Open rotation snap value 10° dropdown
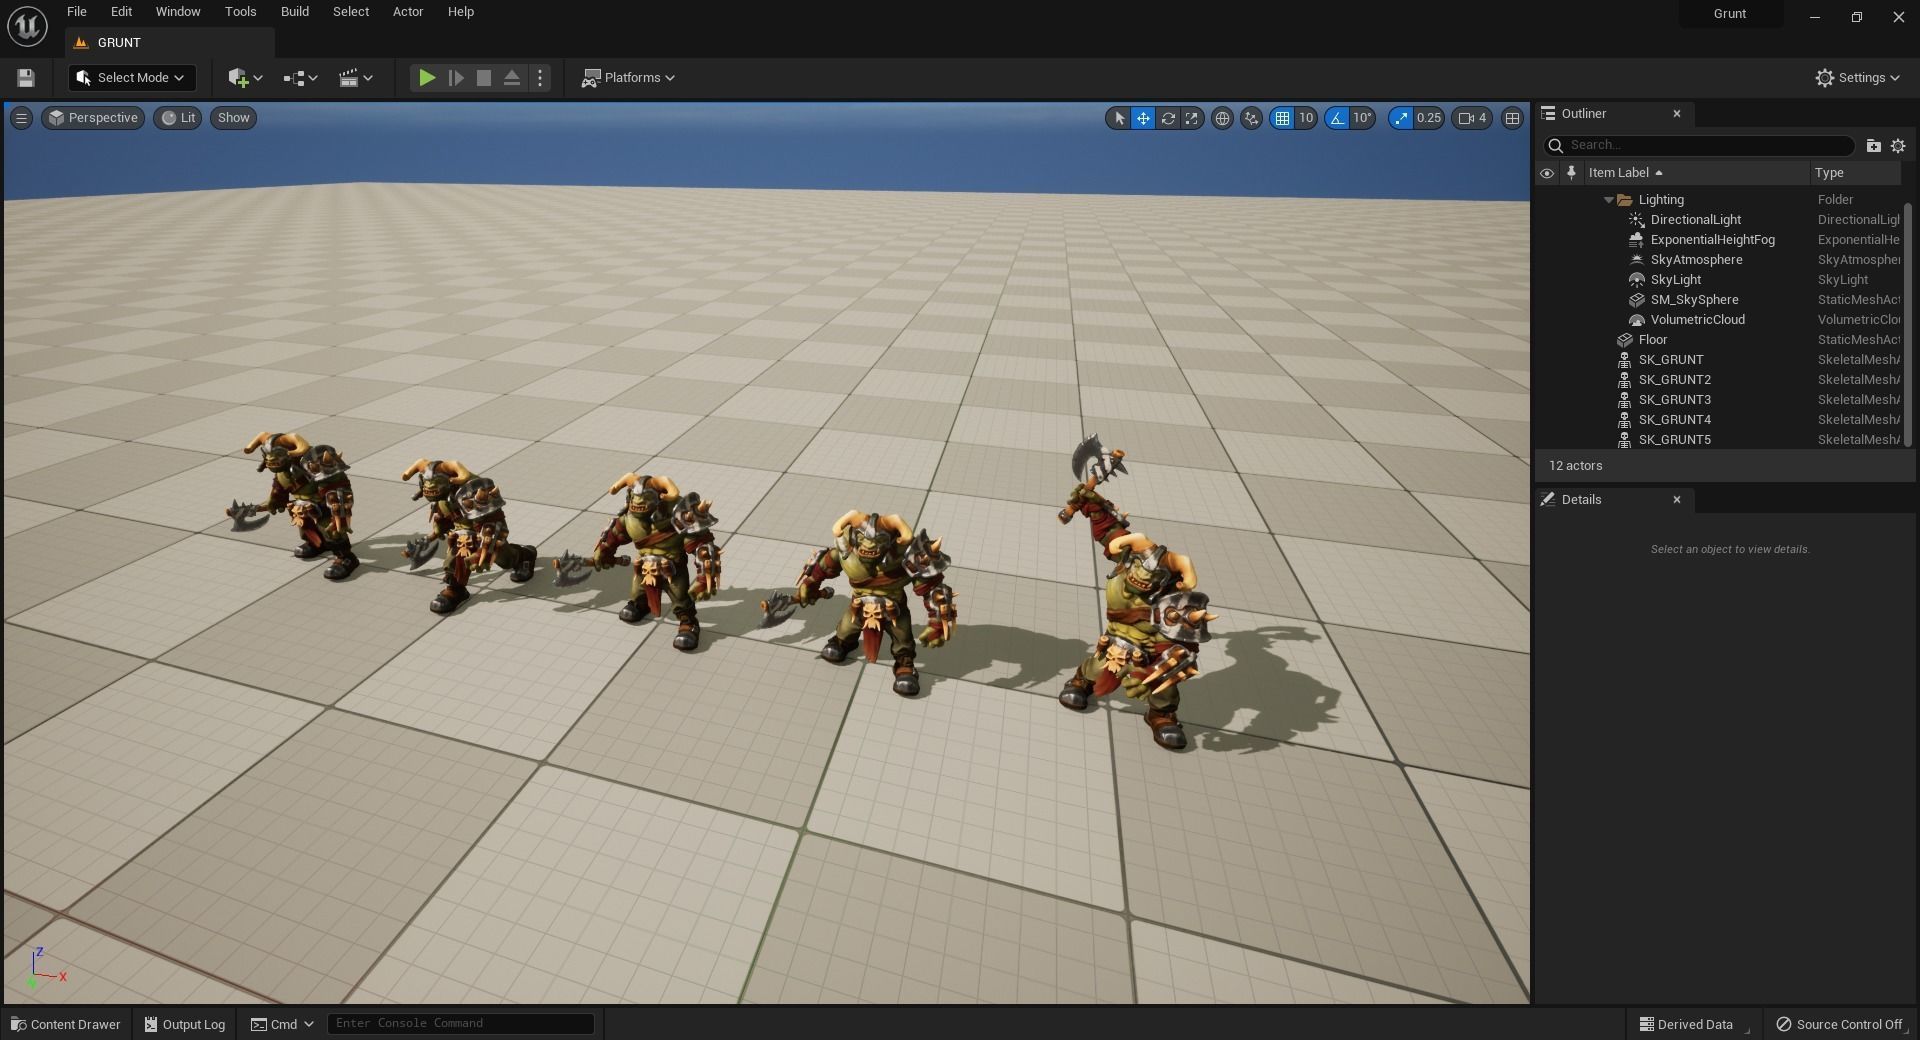1920x1040 pixels. [x=1362, y=118]
